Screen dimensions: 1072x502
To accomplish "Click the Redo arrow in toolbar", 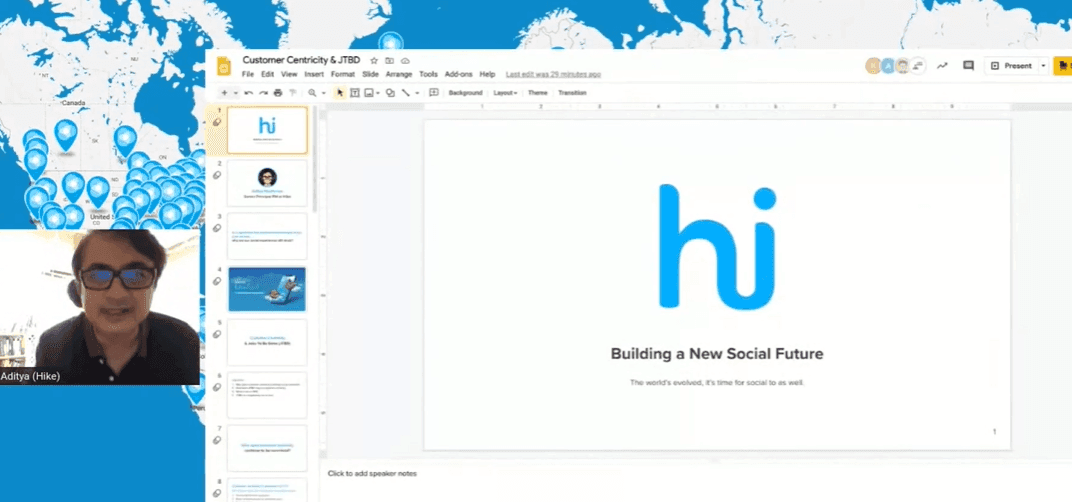I will 263,93.
